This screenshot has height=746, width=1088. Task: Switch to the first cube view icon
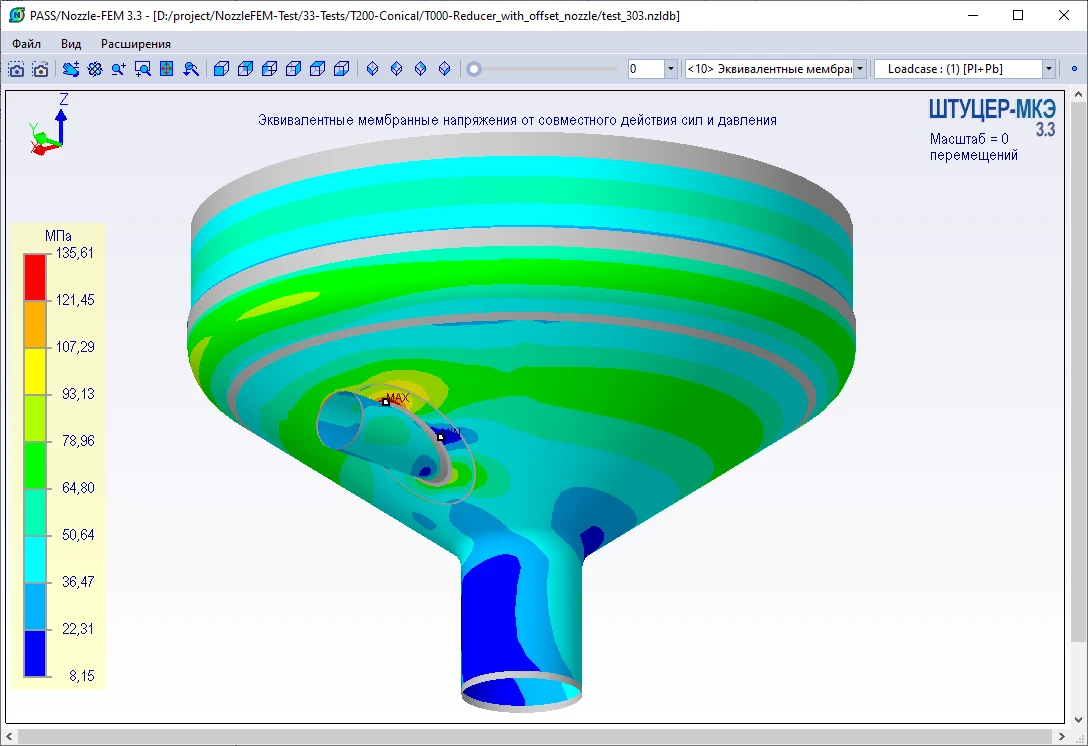[222, 69]
